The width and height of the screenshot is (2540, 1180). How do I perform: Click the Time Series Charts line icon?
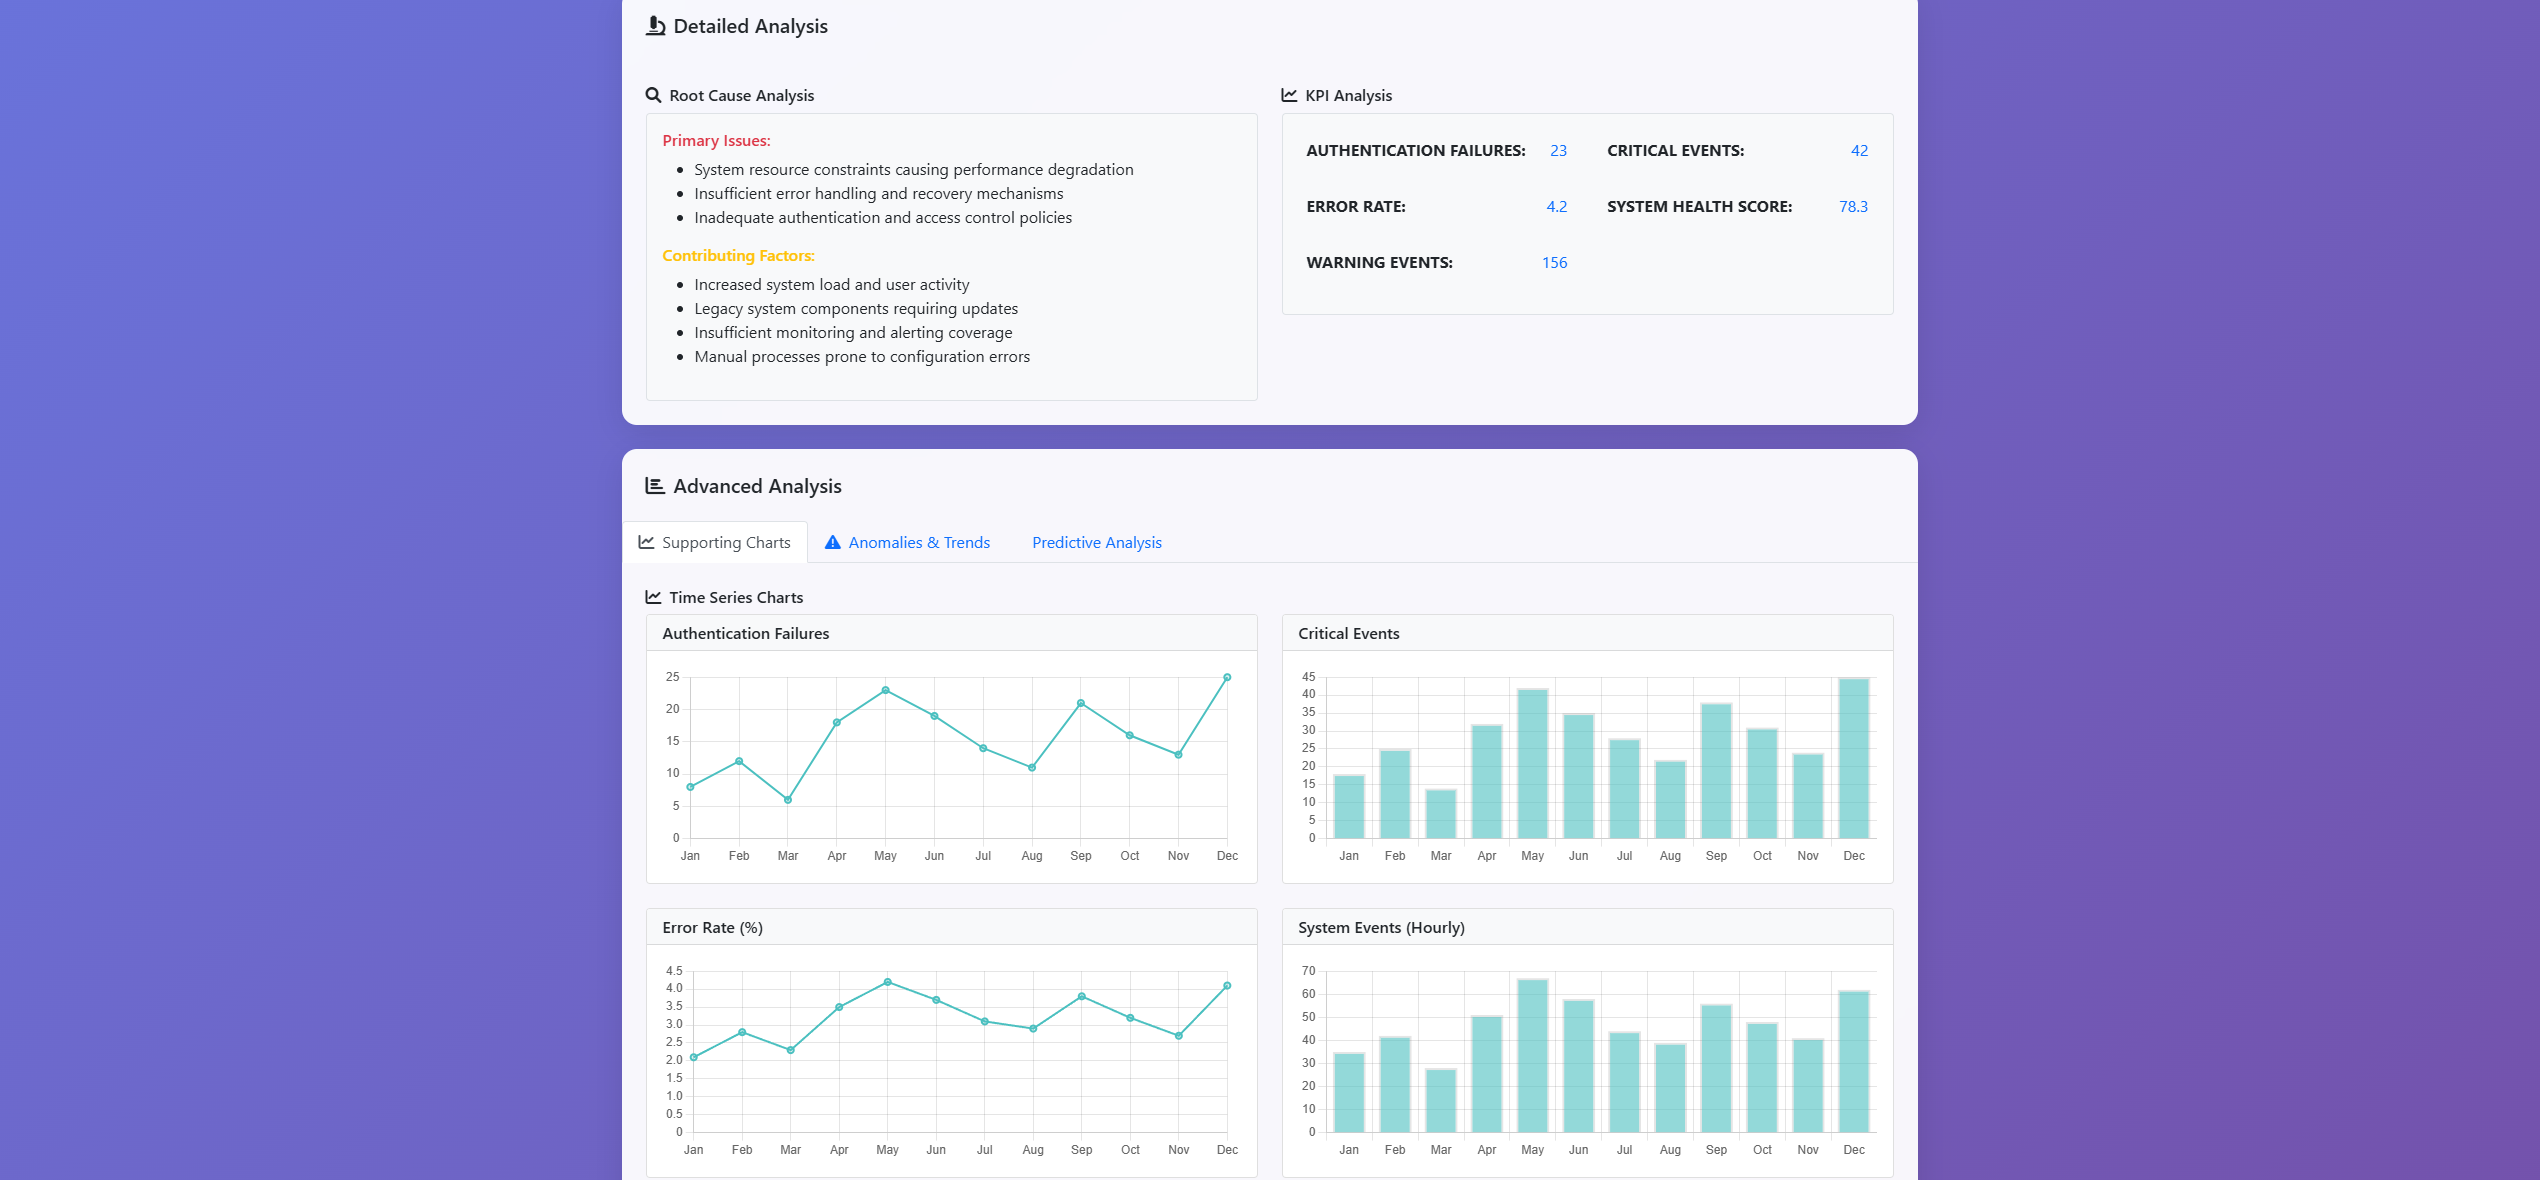[653, 597]
